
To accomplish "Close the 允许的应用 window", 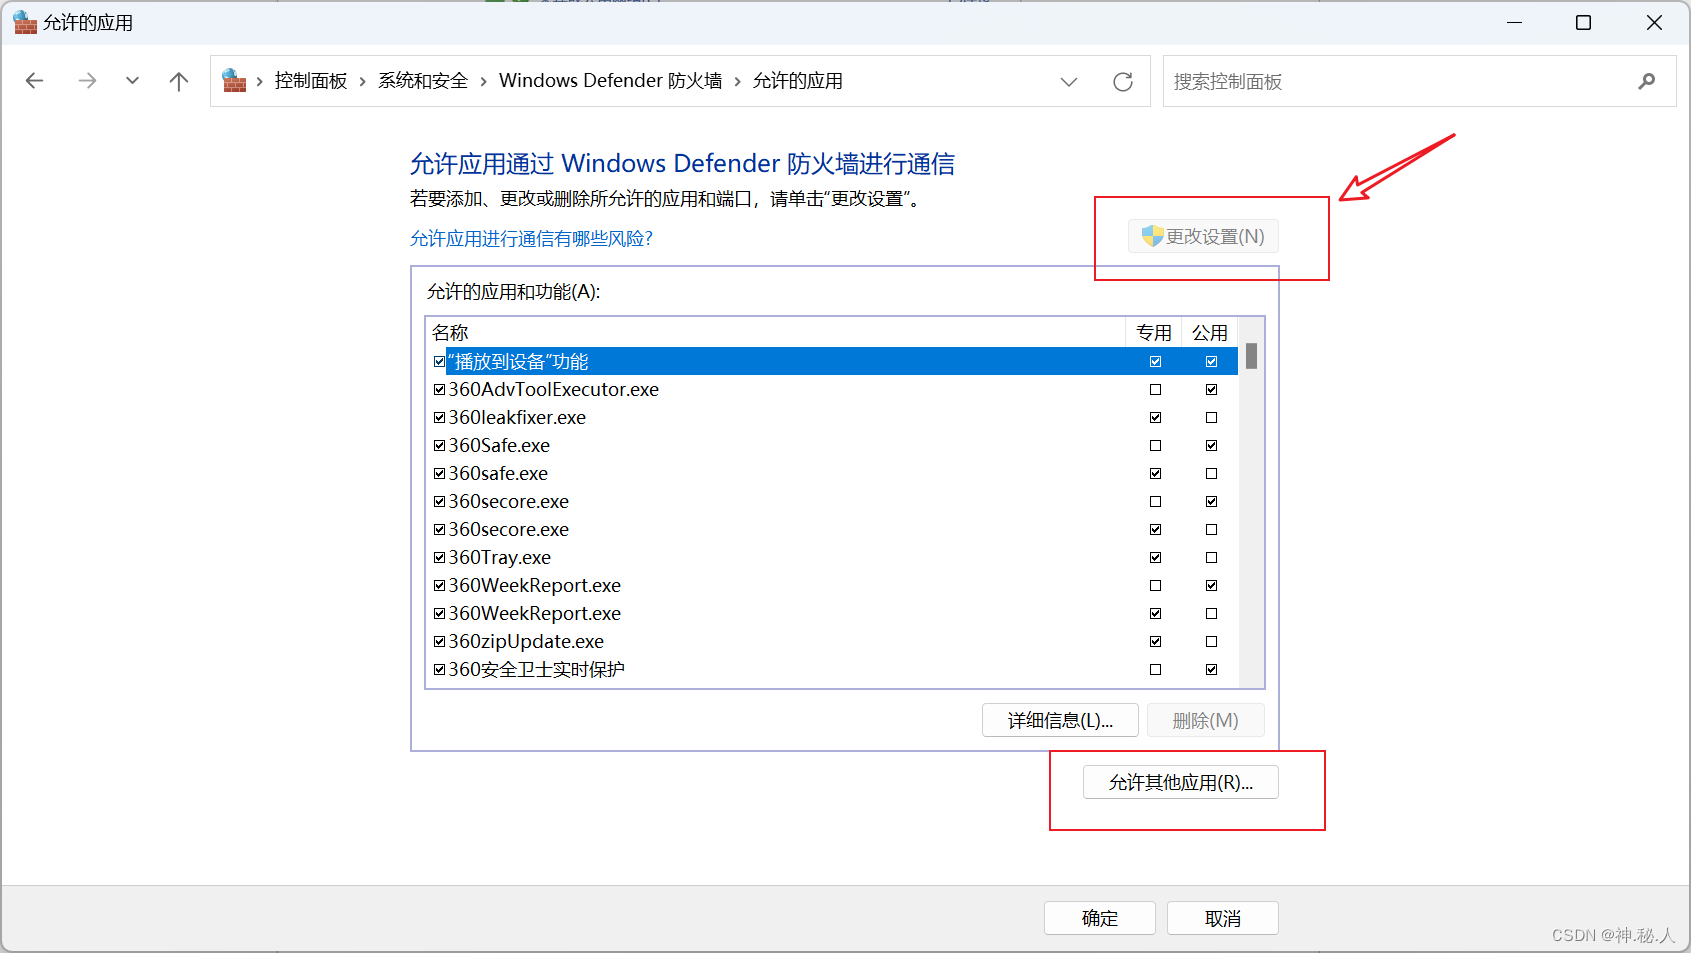I will click(x=1655, y=22).
